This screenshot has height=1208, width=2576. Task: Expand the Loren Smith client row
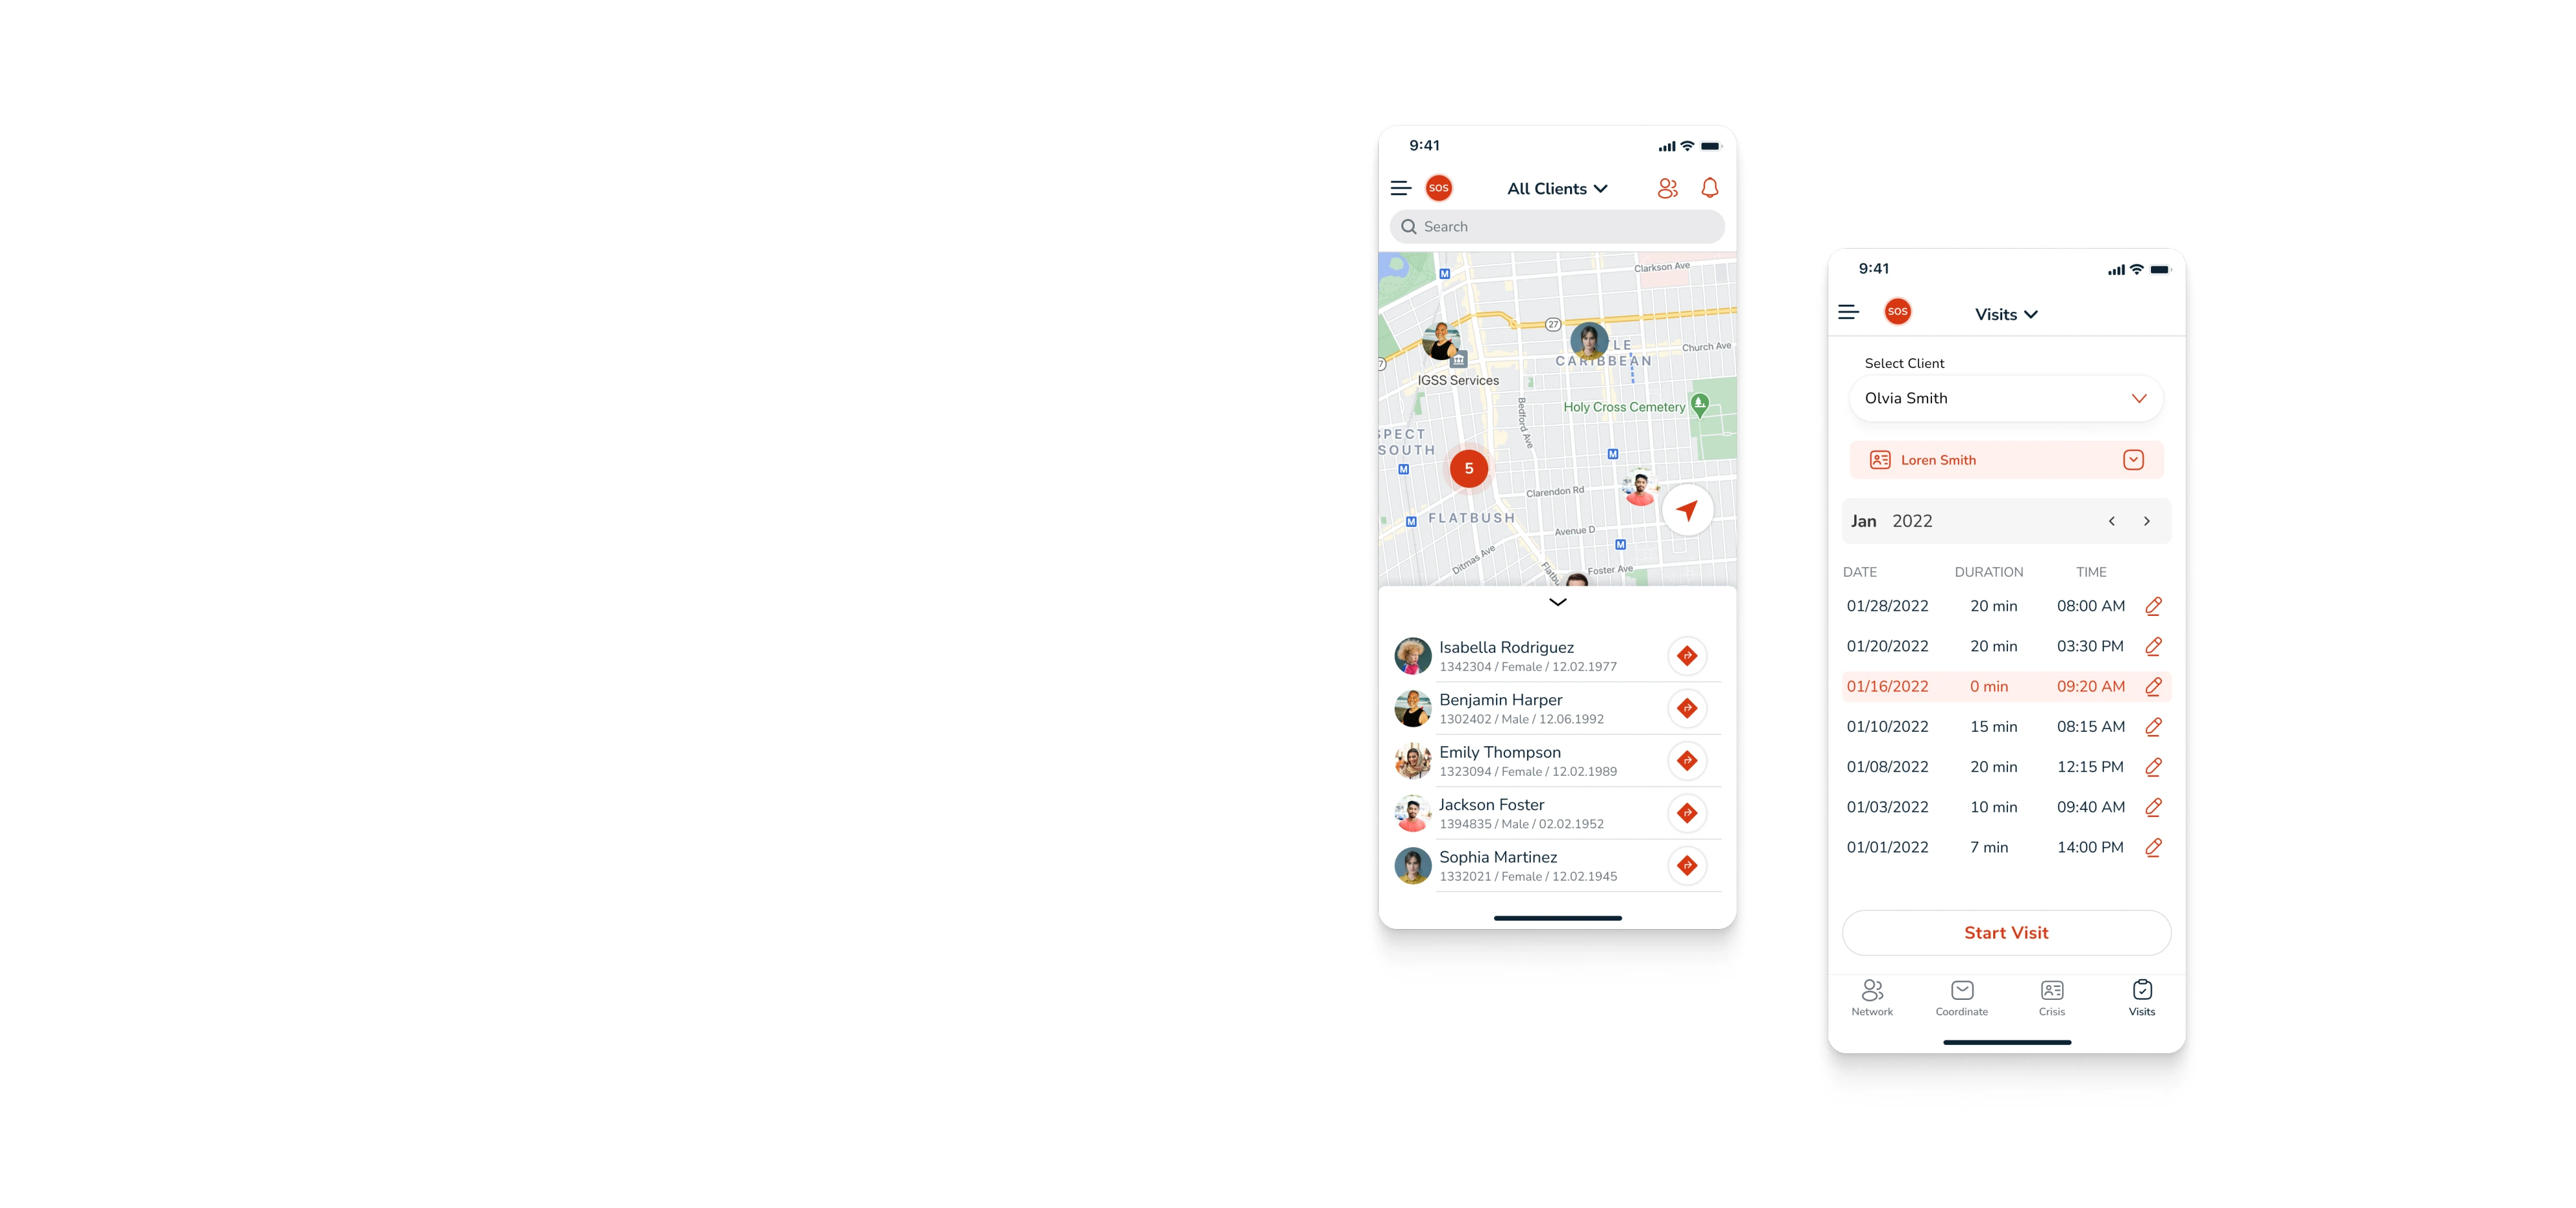(2136, 460)
